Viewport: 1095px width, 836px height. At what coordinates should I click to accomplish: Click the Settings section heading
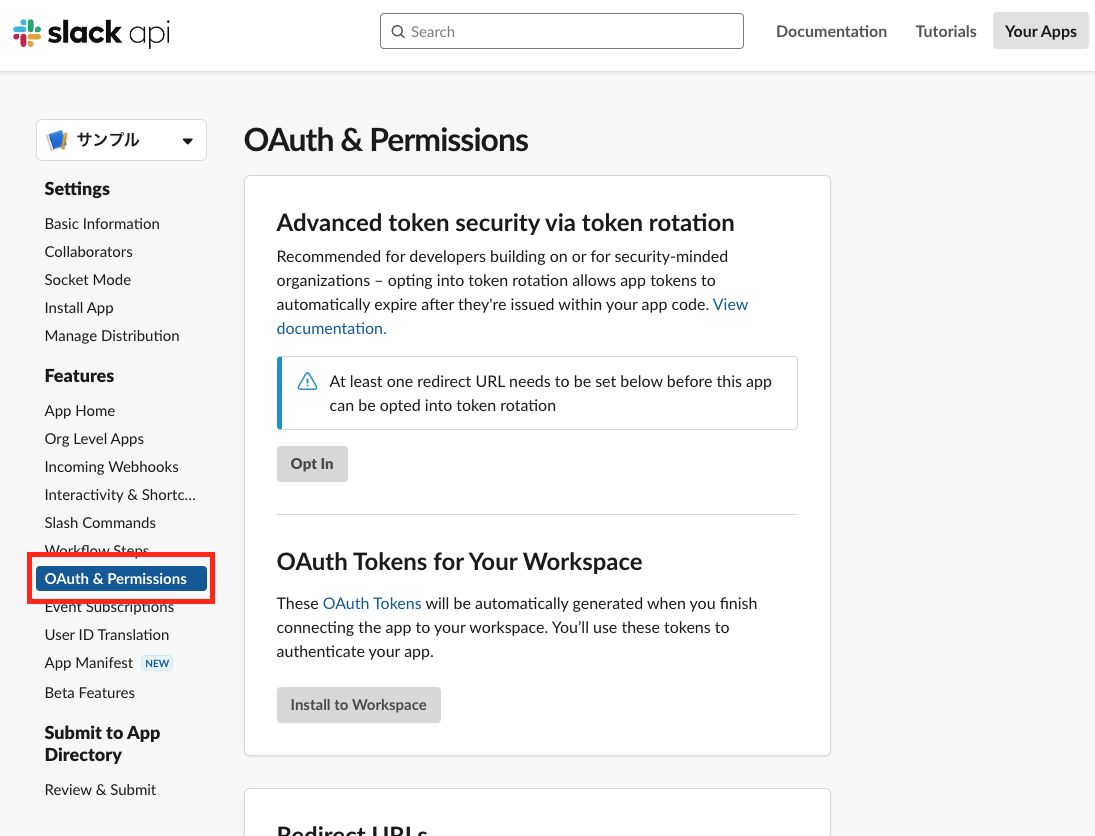tap(77, 189)
